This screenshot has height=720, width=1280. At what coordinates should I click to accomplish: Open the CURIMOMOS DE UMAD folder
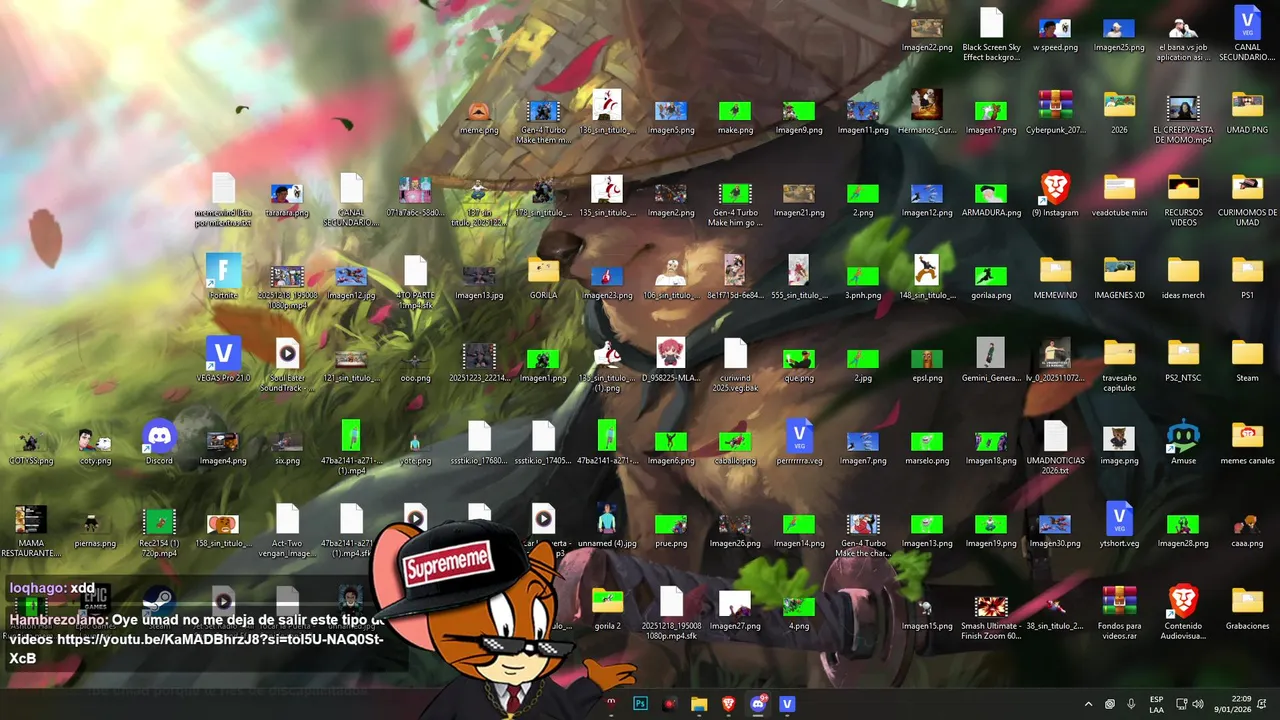[1247, 200]
